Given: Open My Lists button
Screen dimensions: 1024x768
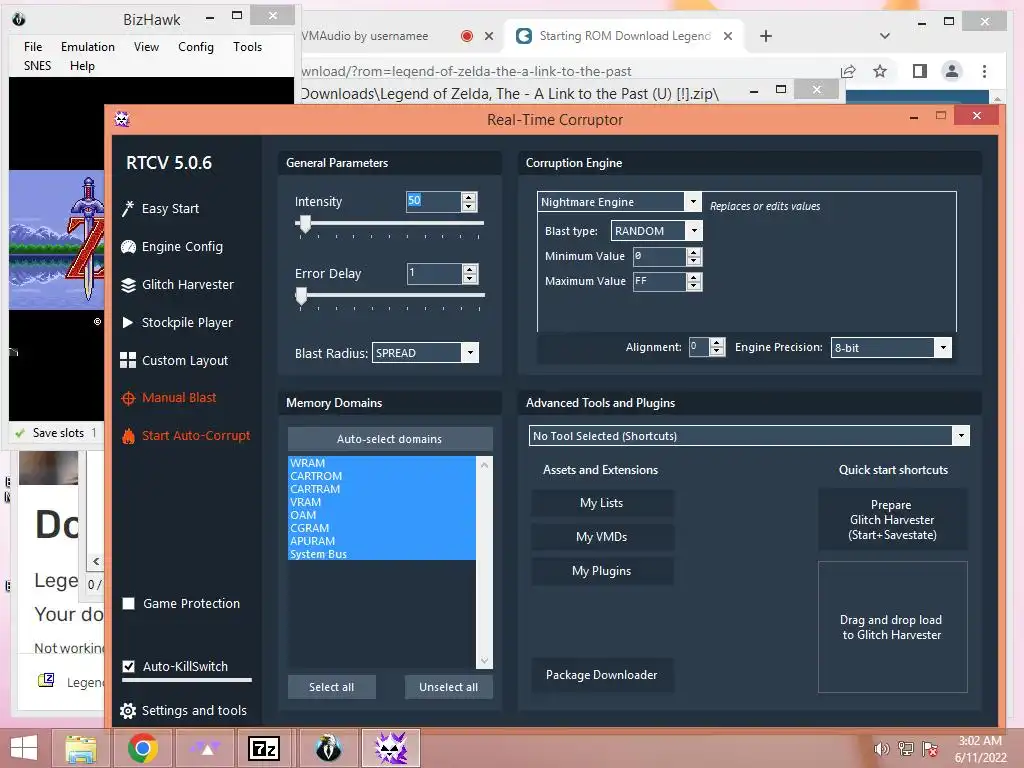Looking at the screenshot, I should (x=601, y=503).
